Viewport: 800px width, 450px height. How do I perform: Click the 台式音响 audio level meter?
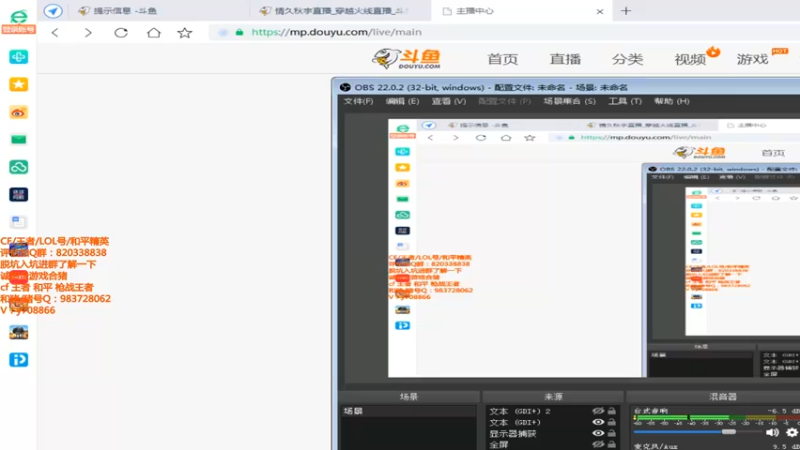pos(716,418)
